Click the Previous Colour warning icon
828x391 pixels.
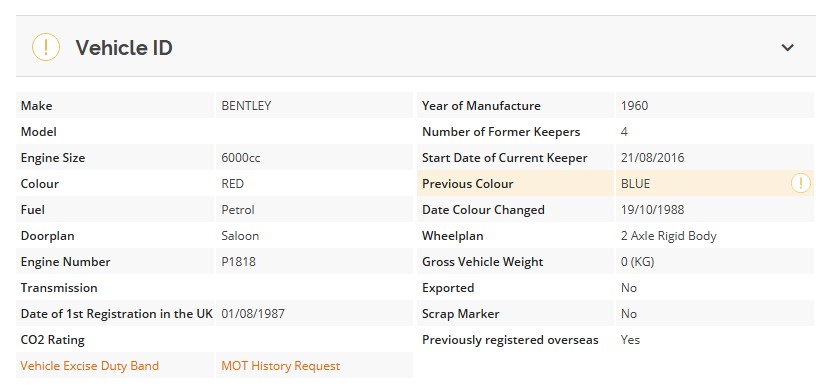click(x=801, y=184)
